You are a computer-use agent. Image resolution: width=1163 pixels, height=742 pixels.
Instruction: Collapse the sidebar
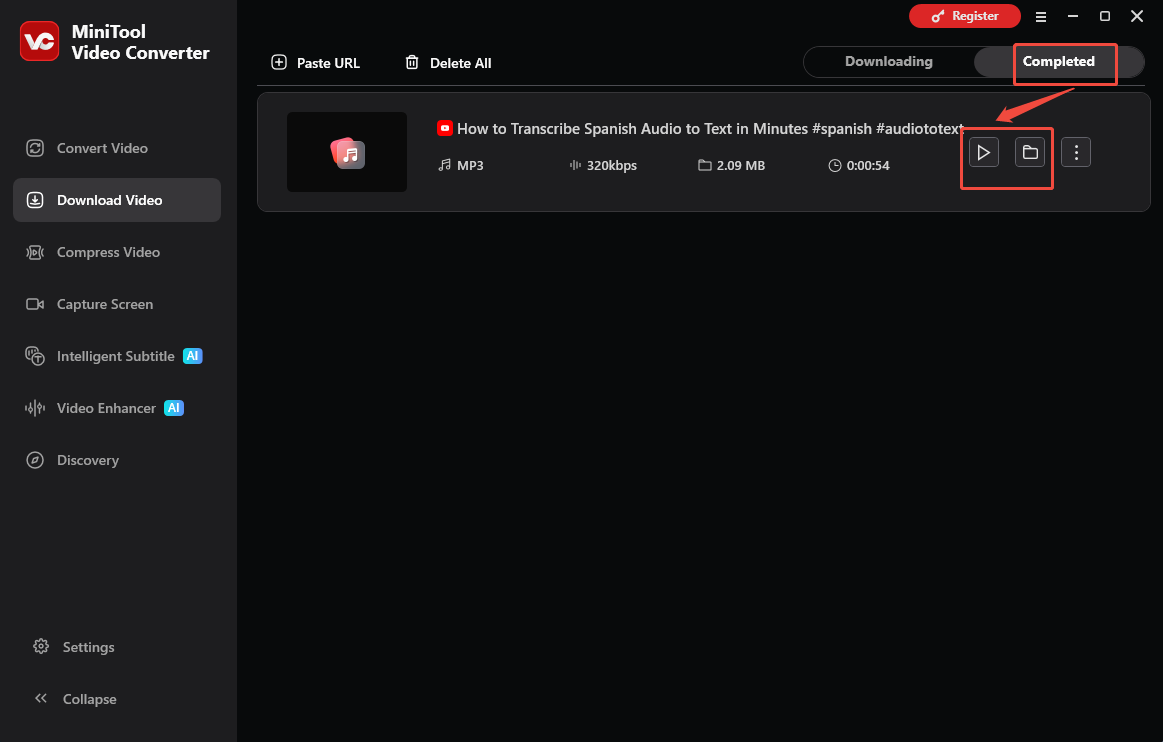coord(75,699)
